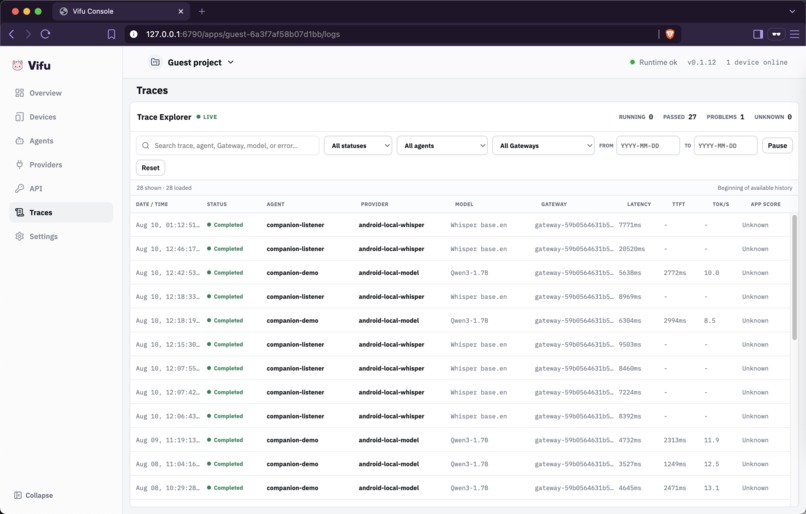806x514 pixels.
Task: Open the trace row at Aug 09, 11:19:13
Action: [460, 440]
